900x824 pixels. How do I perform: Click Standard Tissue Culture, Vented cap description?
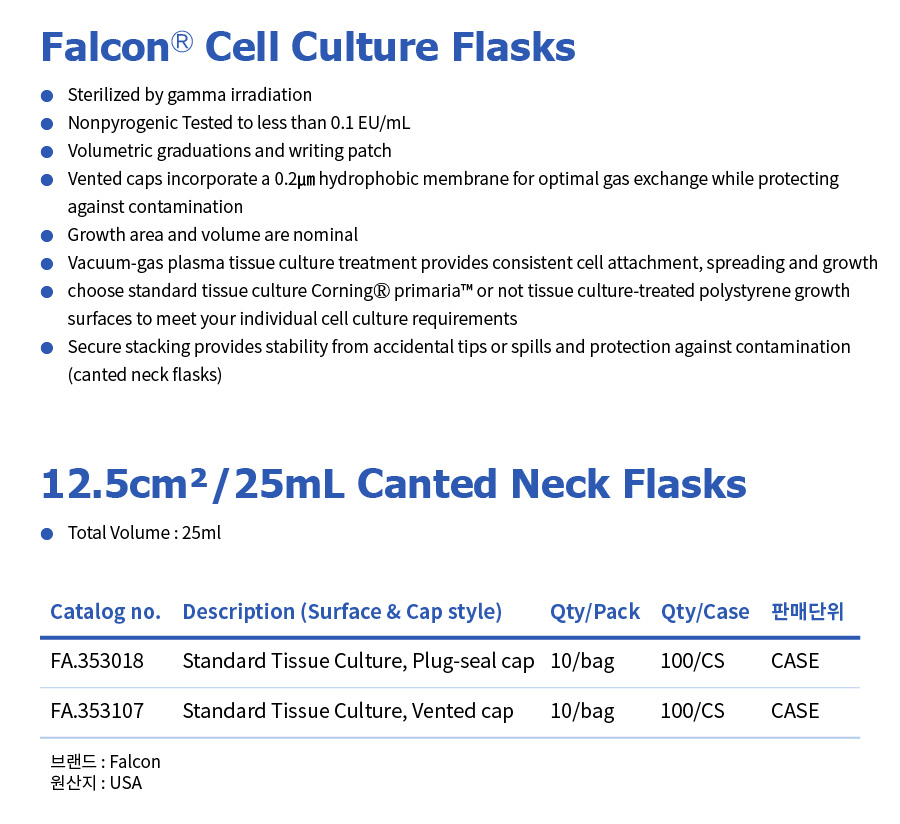pyautogui.click(x=348, y=712)
